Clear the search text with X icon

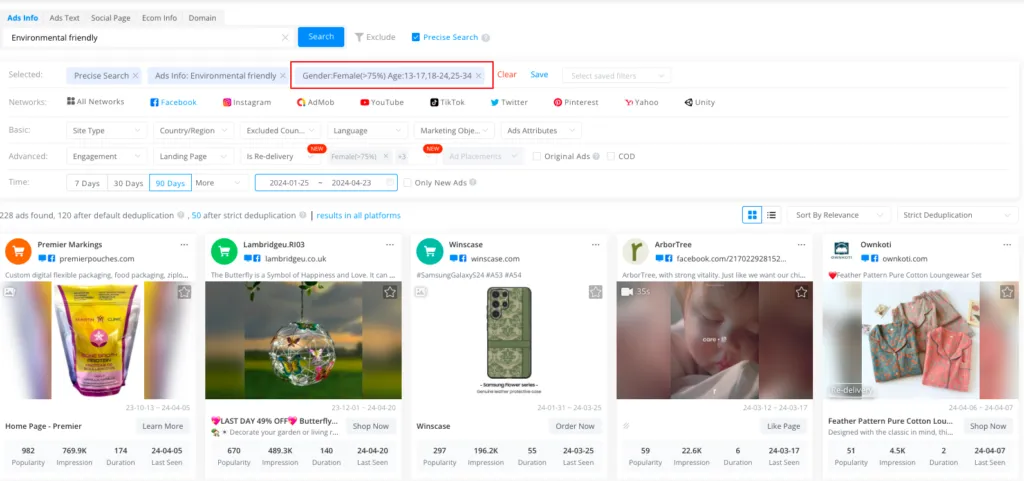pos(285,38)
